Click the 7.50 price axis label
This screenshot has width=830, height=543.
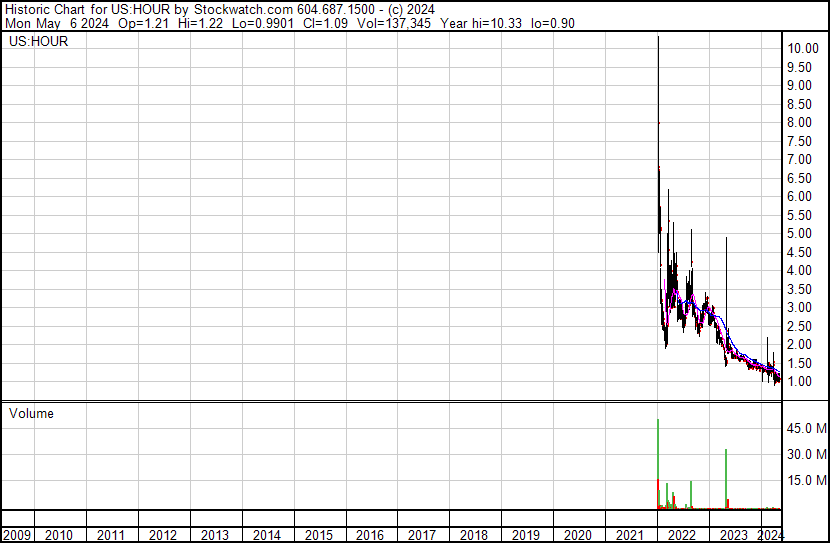801,141
